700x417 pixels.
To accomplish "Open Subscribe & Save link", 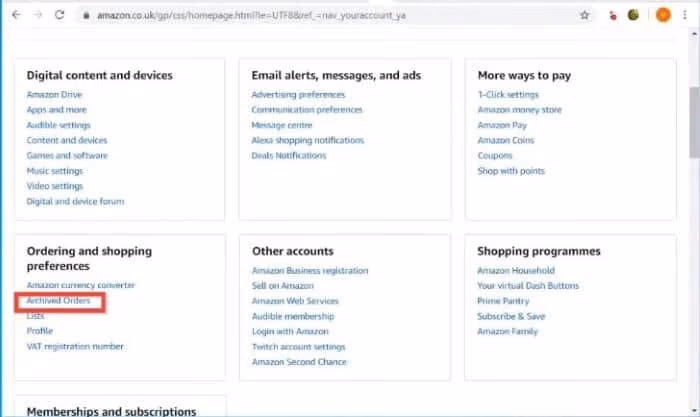I will [x=511, y=316].
